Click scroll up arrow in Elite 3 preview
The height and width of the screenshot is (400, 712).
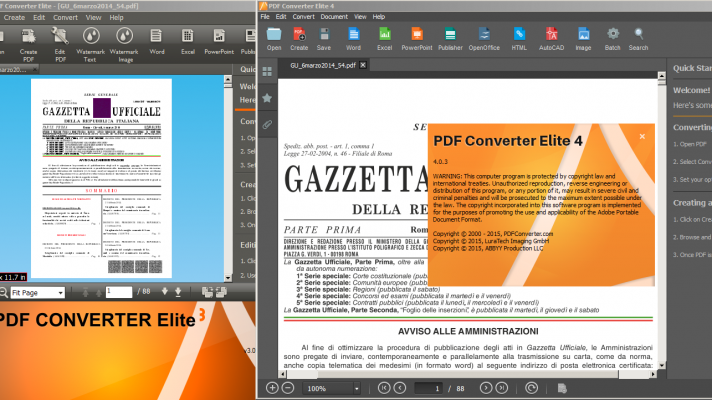pyautogui.click(x=228, y=79)
